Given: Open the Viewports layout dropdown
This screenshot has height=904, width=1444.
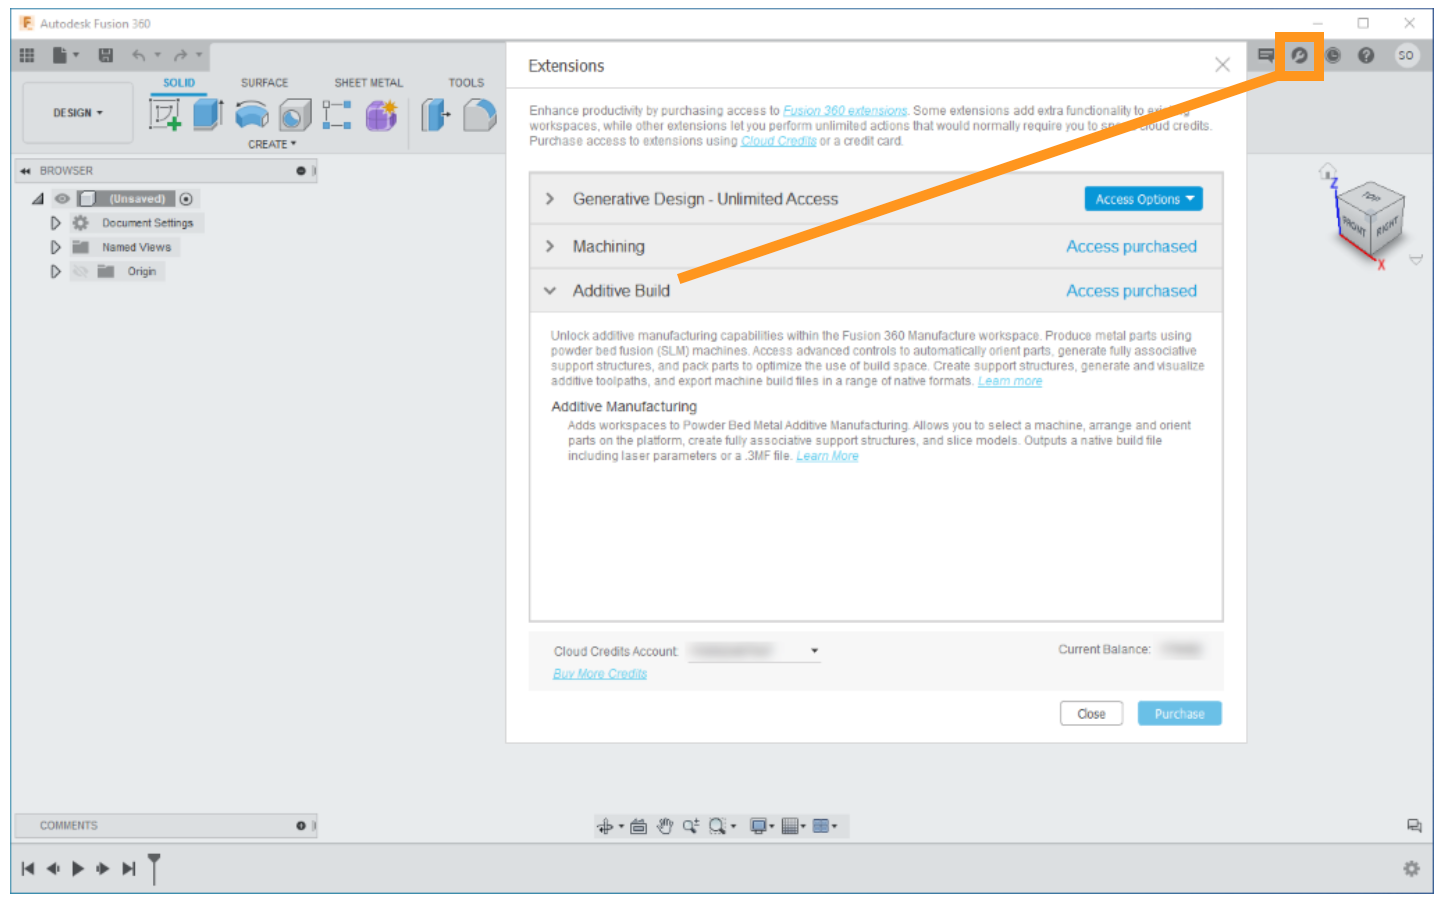Looking at the screenshot, I should (823, 826).
